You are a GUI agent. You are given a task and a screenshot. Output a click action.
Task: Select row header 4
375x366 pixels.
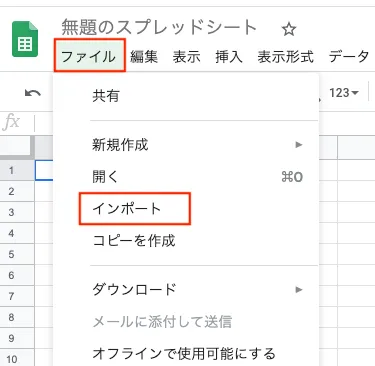tap(17, 233)
